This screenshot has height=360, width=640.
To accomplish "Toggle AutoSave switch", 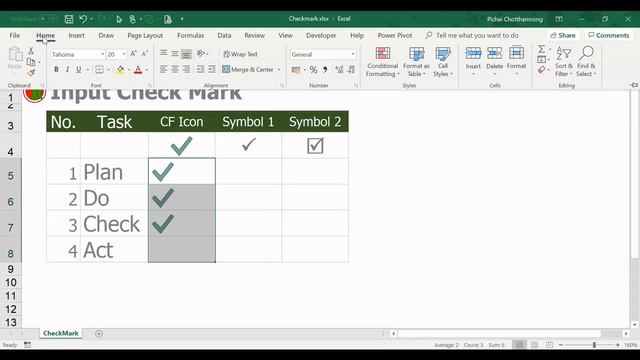I will click(48, 19).
